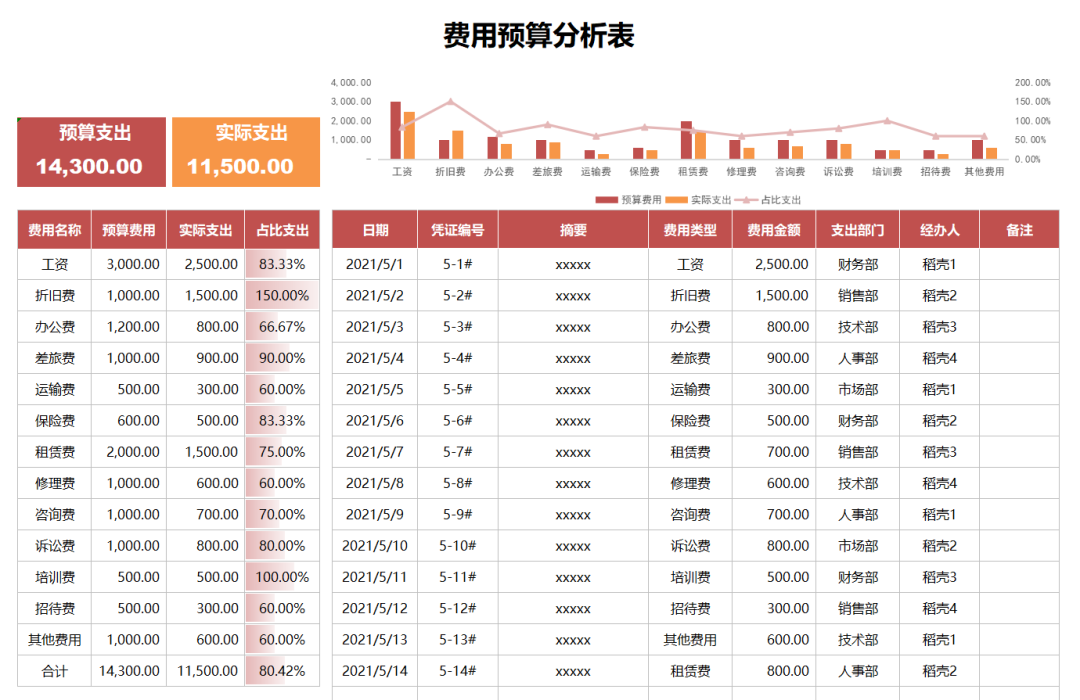
Task: Click the pink 150.00% progress fill for 折旧费
Action: (283, 295)
